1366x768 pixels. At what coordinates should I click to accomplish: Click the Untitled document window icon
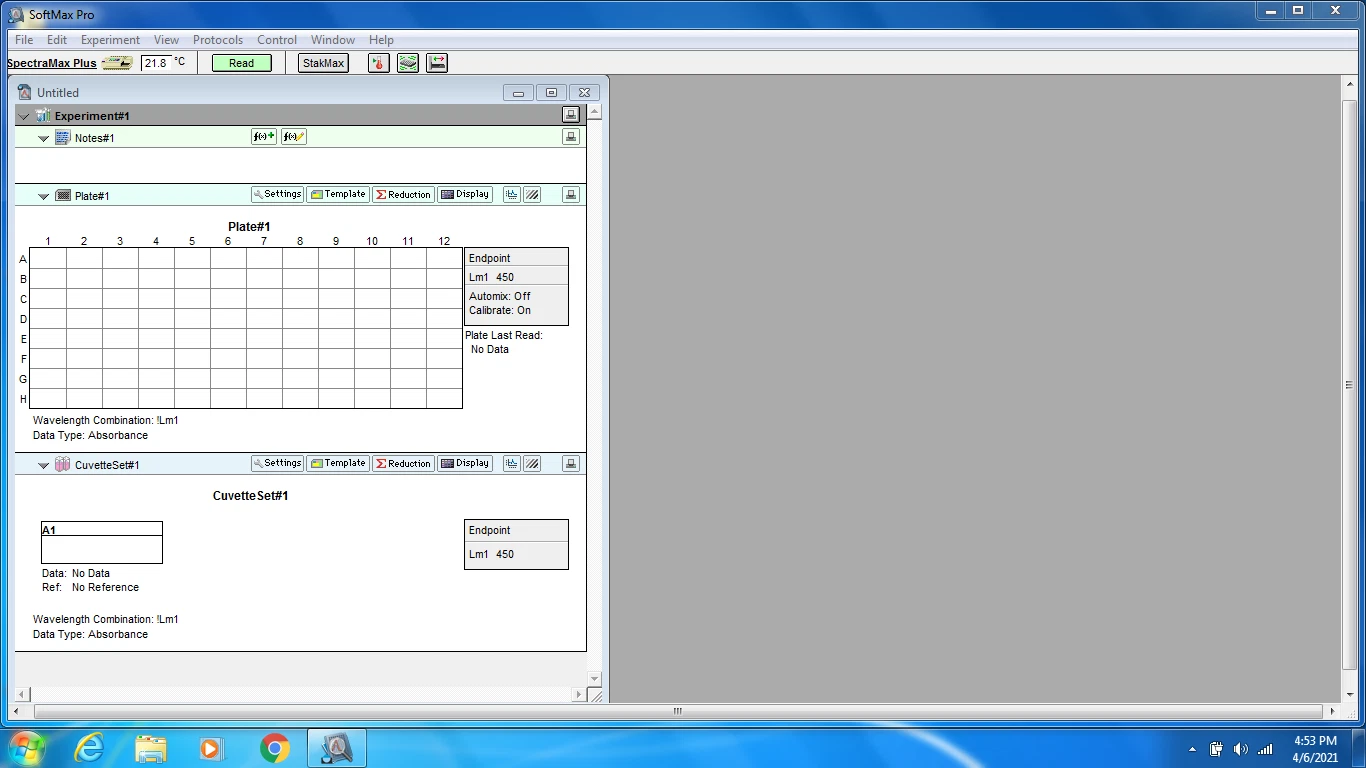pyautogui.click(x=25, y=92)
